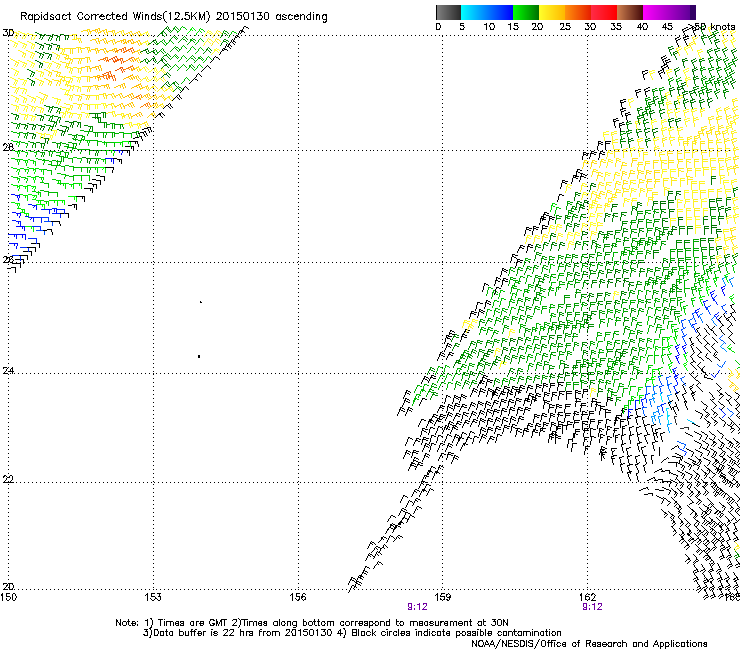This screenshot has height=650, width=740.
Task: Click the yellow 20-25 knots color band
Action: [x=552, y=12]
